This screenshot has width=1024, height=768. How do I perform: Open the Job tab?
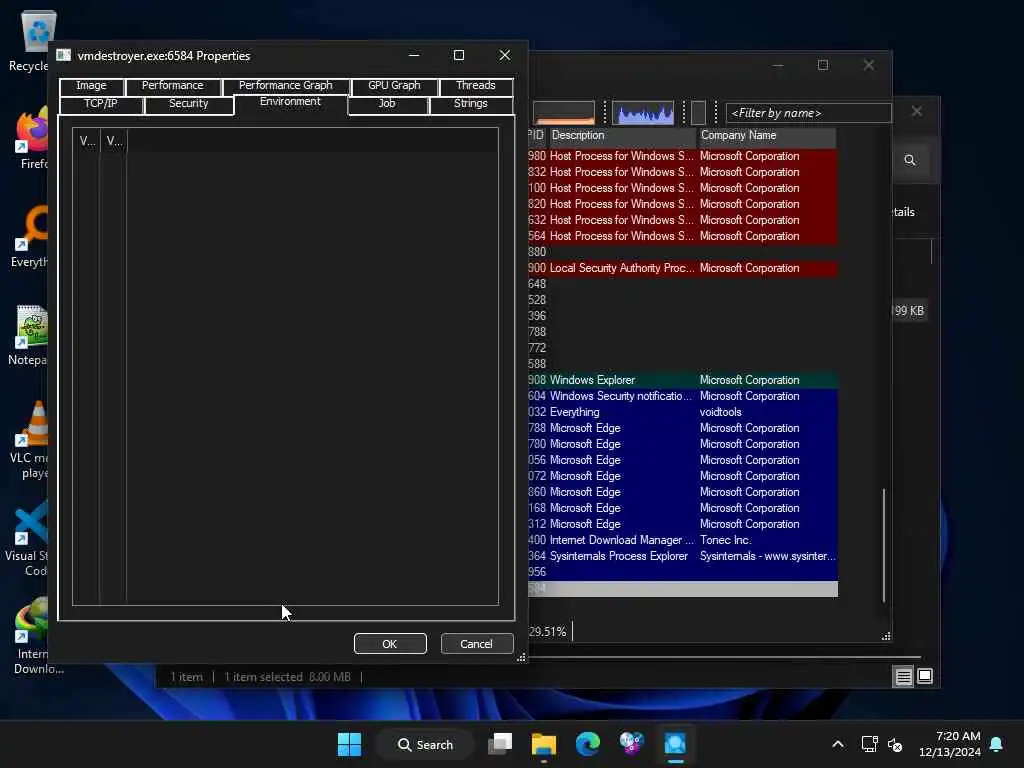pyautogui.click(x=387, y=104)
